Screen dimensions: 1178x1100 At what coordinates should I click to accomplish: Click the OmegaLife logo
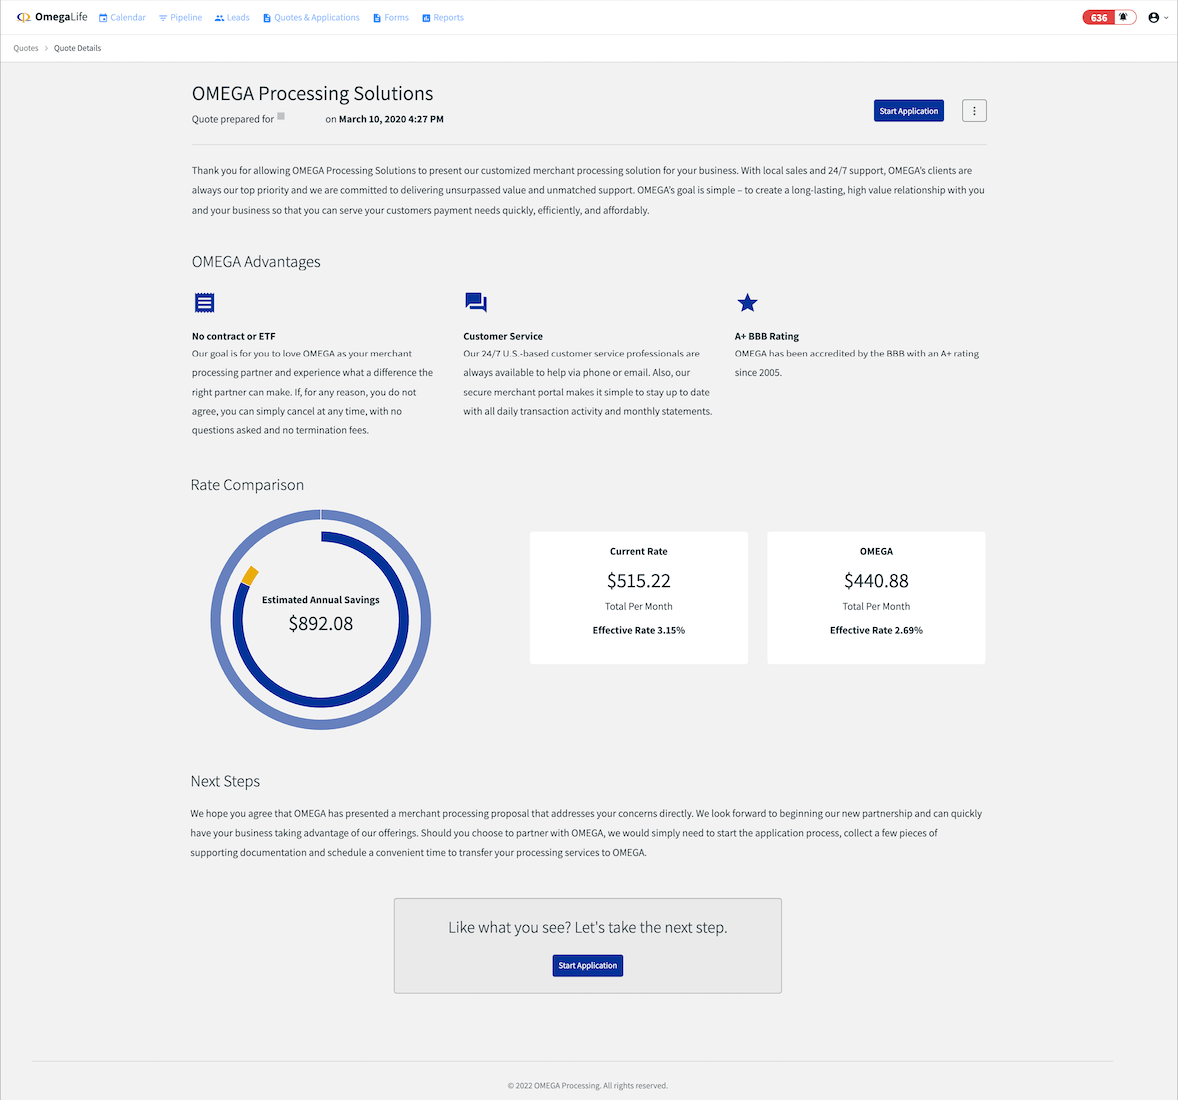(x=52, y=17)
